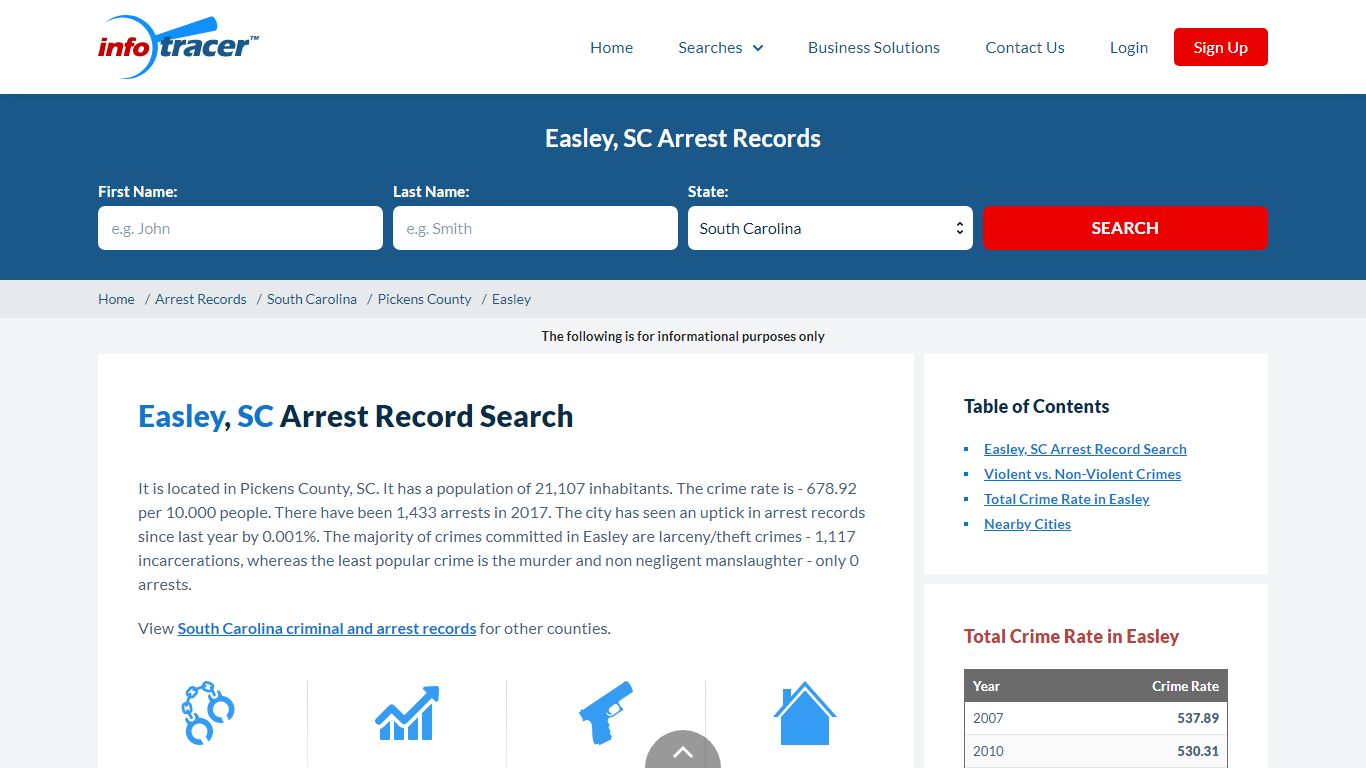Image resolution: width=1366 pixels, height=768 pixels.
Task: Open Business Solutions page
Action: [x=874, y=47]
